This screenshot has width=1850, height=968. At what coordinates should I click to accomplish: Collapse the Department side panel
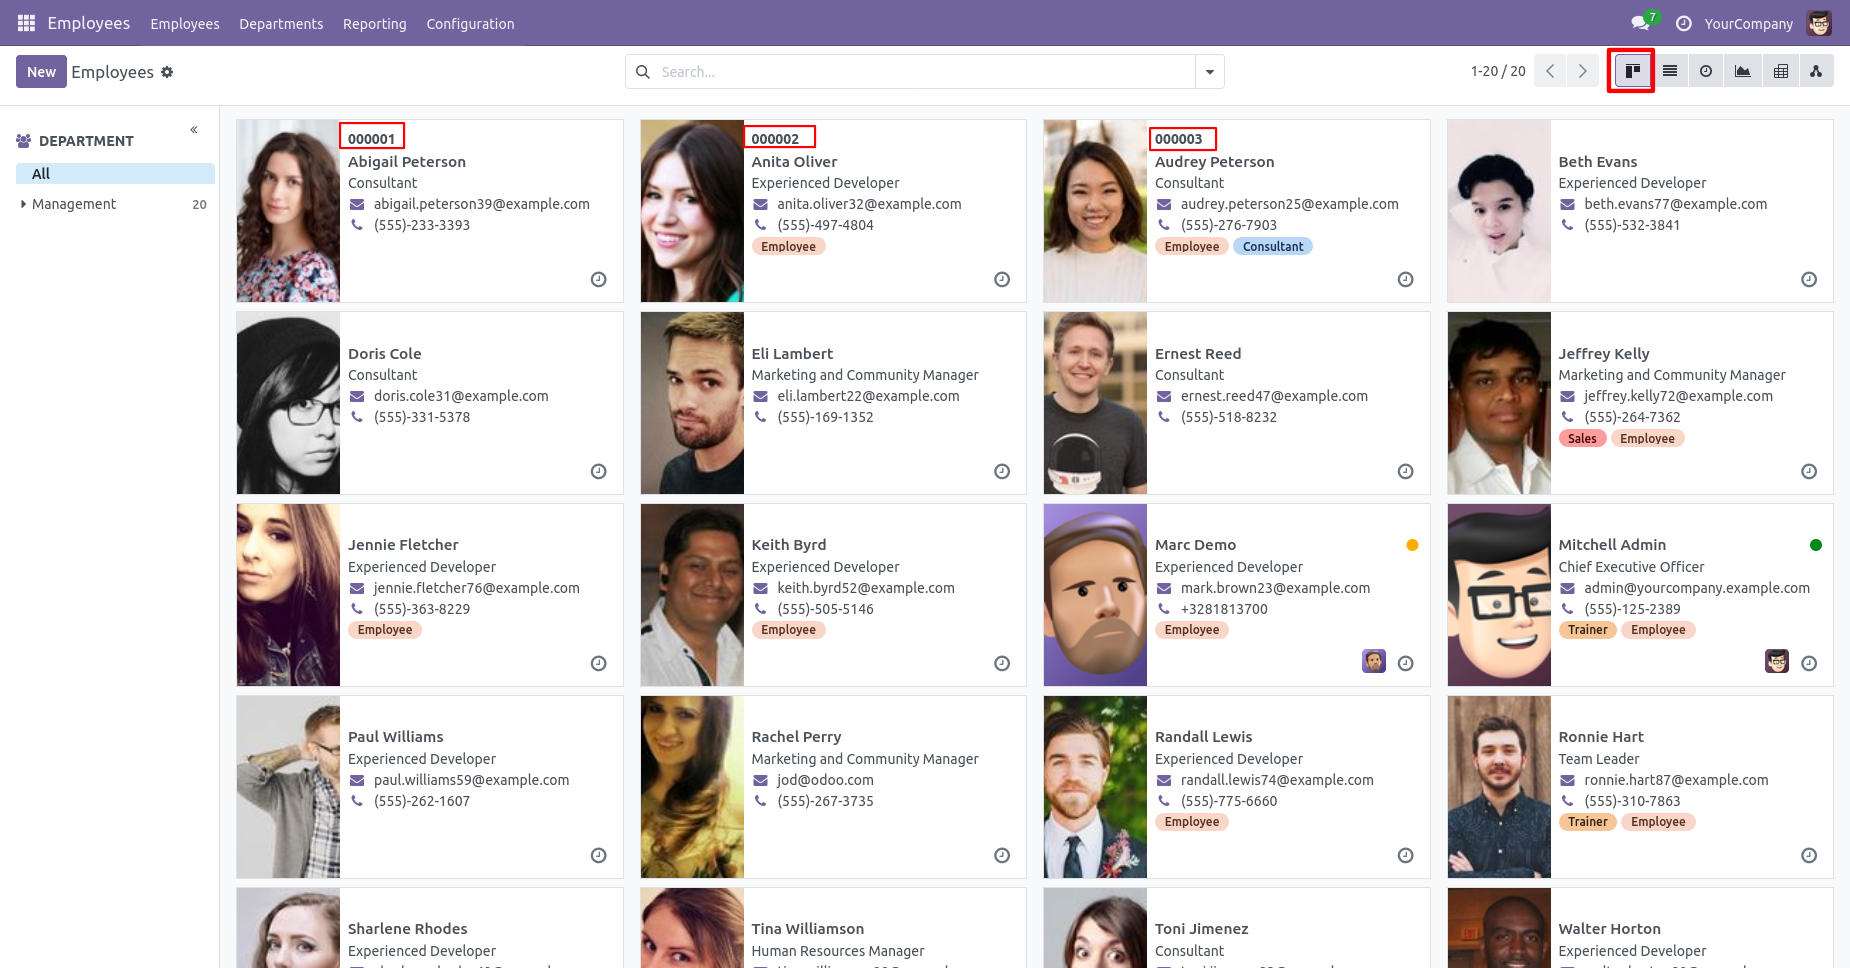194,130
